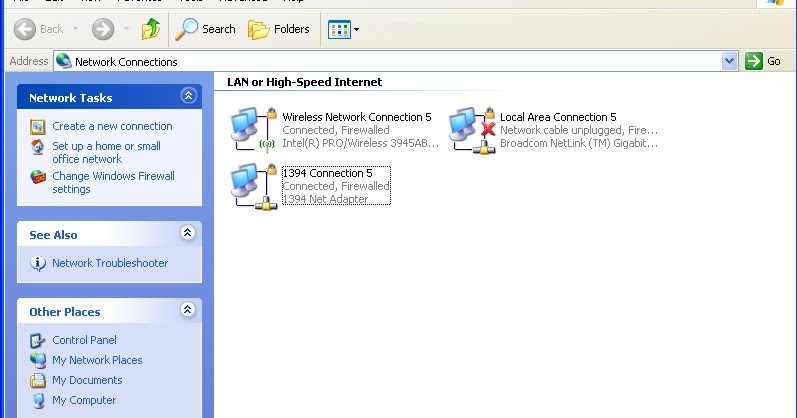Image resolution: width=797 pixels, height=418 pixels.
Task: Collapse the Network Tasks panel
Action: [x=188, y=96]
